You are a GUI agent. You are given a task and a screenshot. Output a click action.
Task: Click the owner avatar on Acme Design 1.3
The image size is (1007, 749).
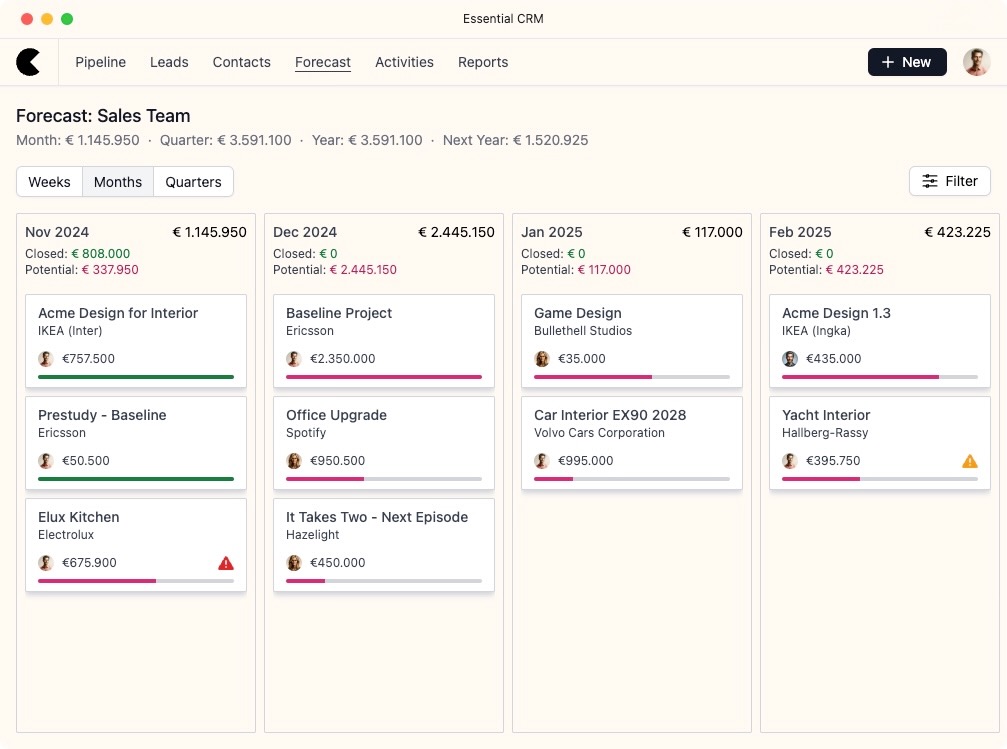789,358
